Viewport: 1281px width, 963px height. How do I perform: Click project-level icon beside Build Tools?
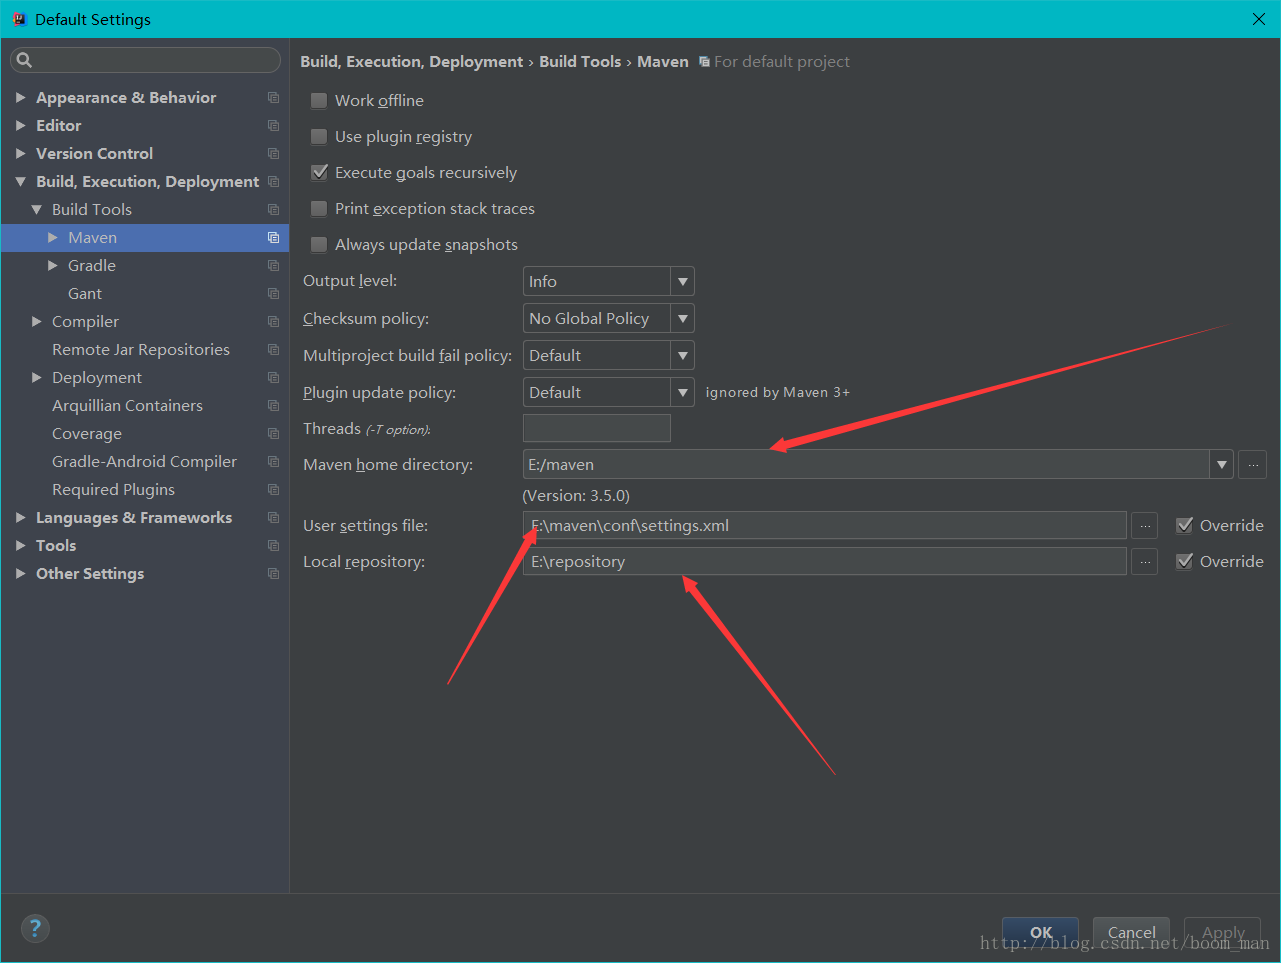pos(273,210)
